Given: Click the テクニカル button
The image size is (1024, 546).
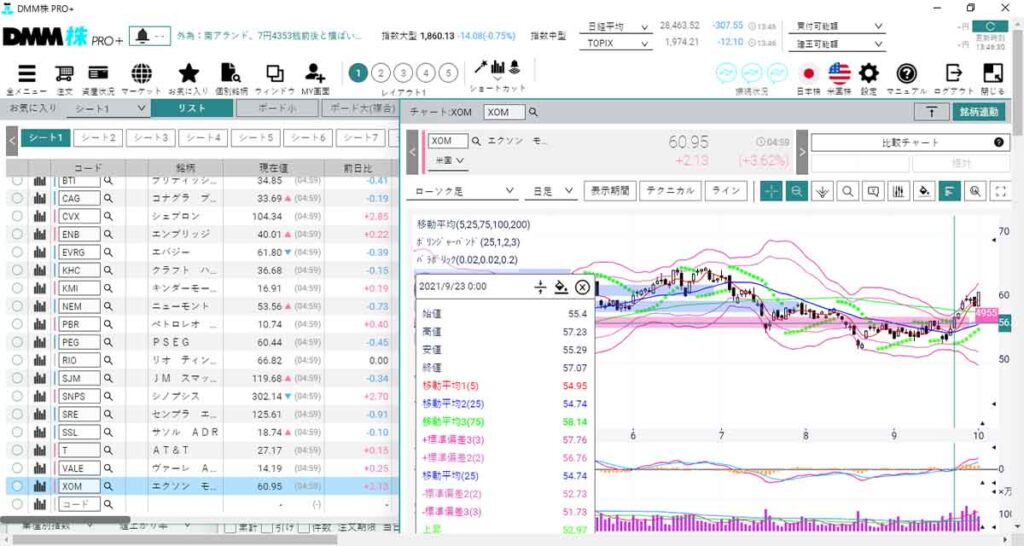Looking at the screenshot, I should (x=670, y=190).
